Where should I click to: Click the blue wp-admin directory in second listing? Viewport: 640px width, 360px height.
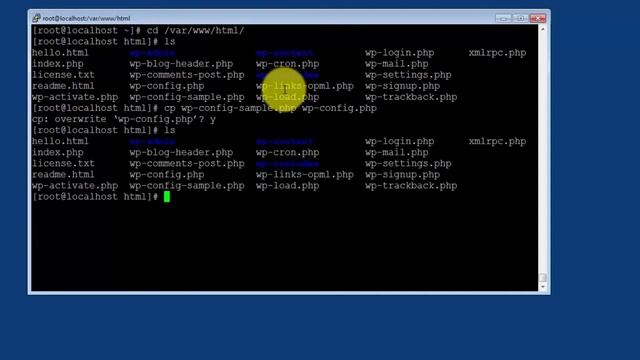[x=153, y=142]
